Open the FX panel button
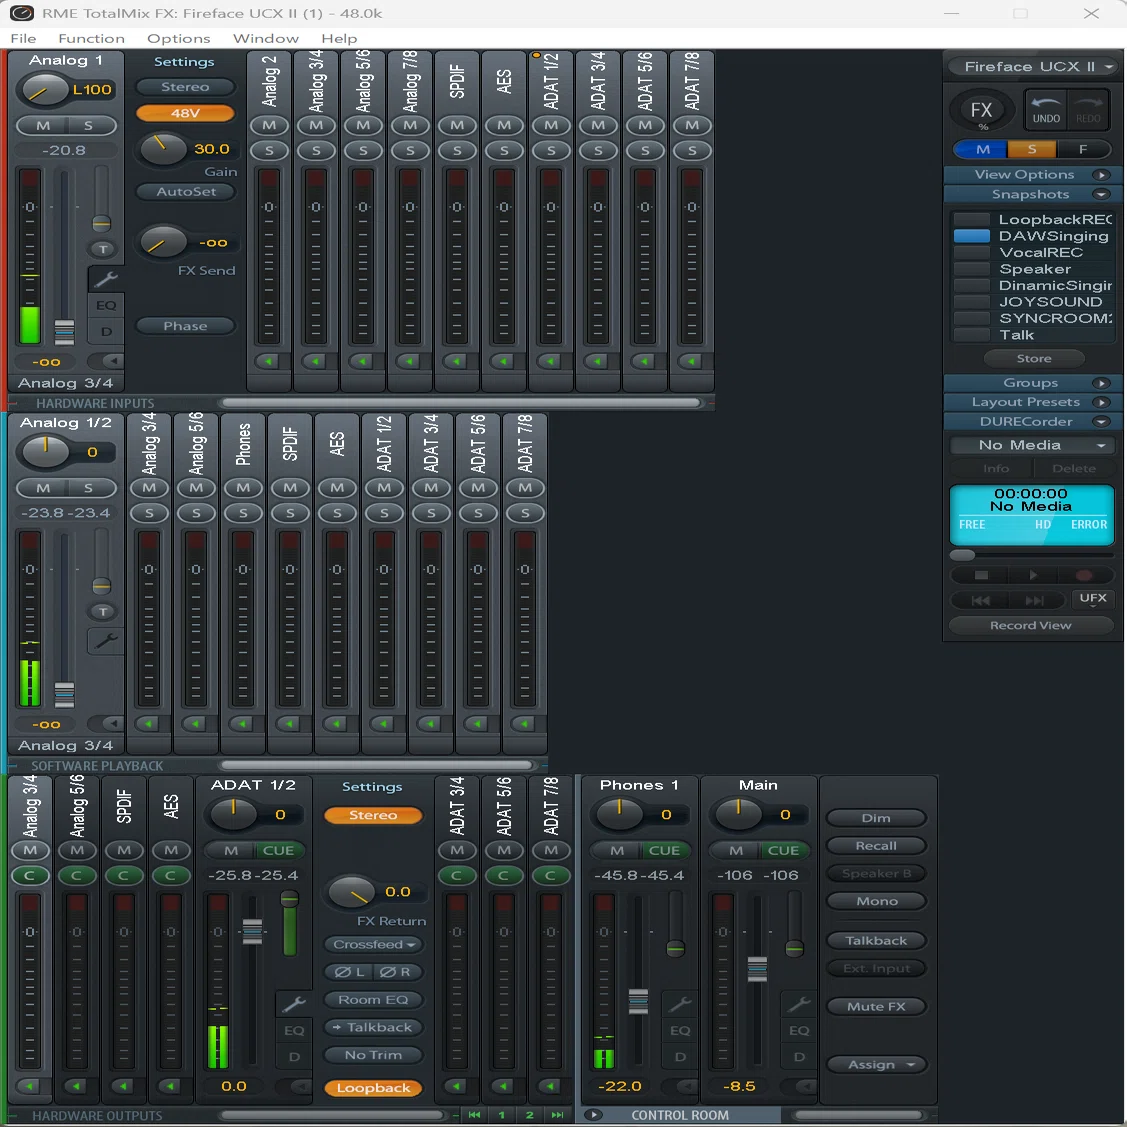The height and width of the screenshot is (1127, 1127). (981, 111)
